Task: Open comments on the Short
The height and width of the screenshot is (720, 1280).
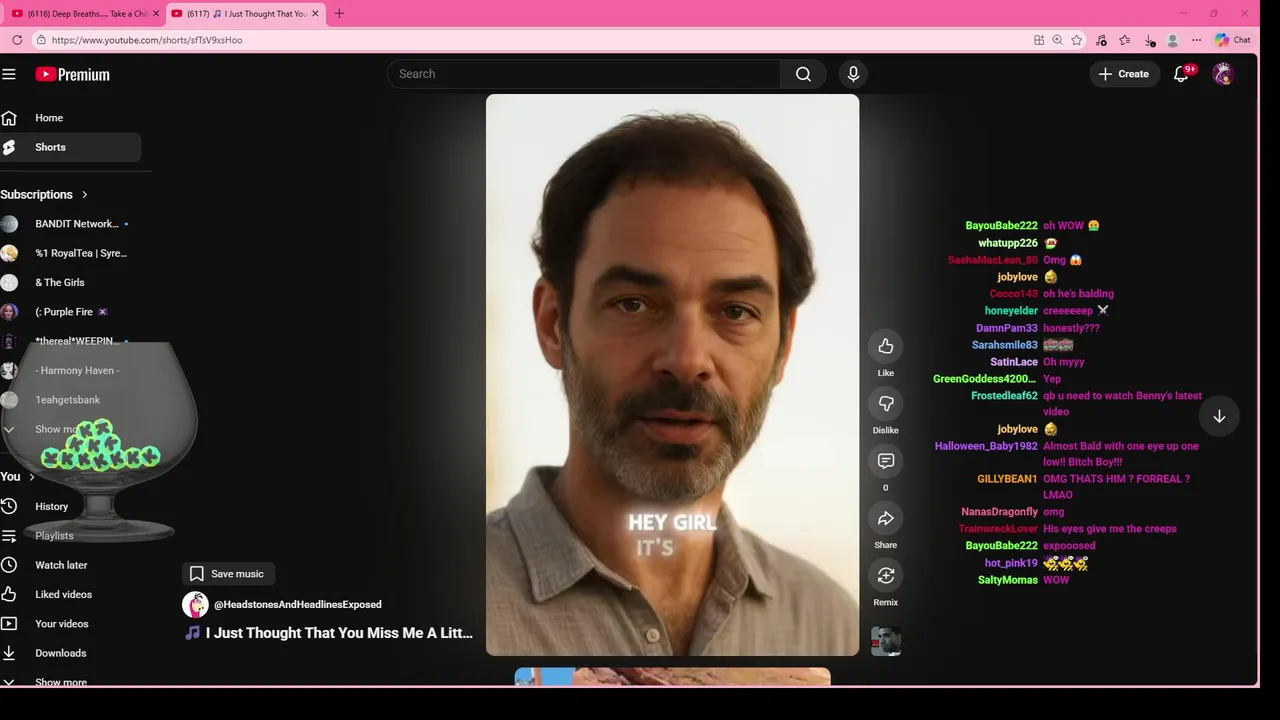Action: point(886,461)
